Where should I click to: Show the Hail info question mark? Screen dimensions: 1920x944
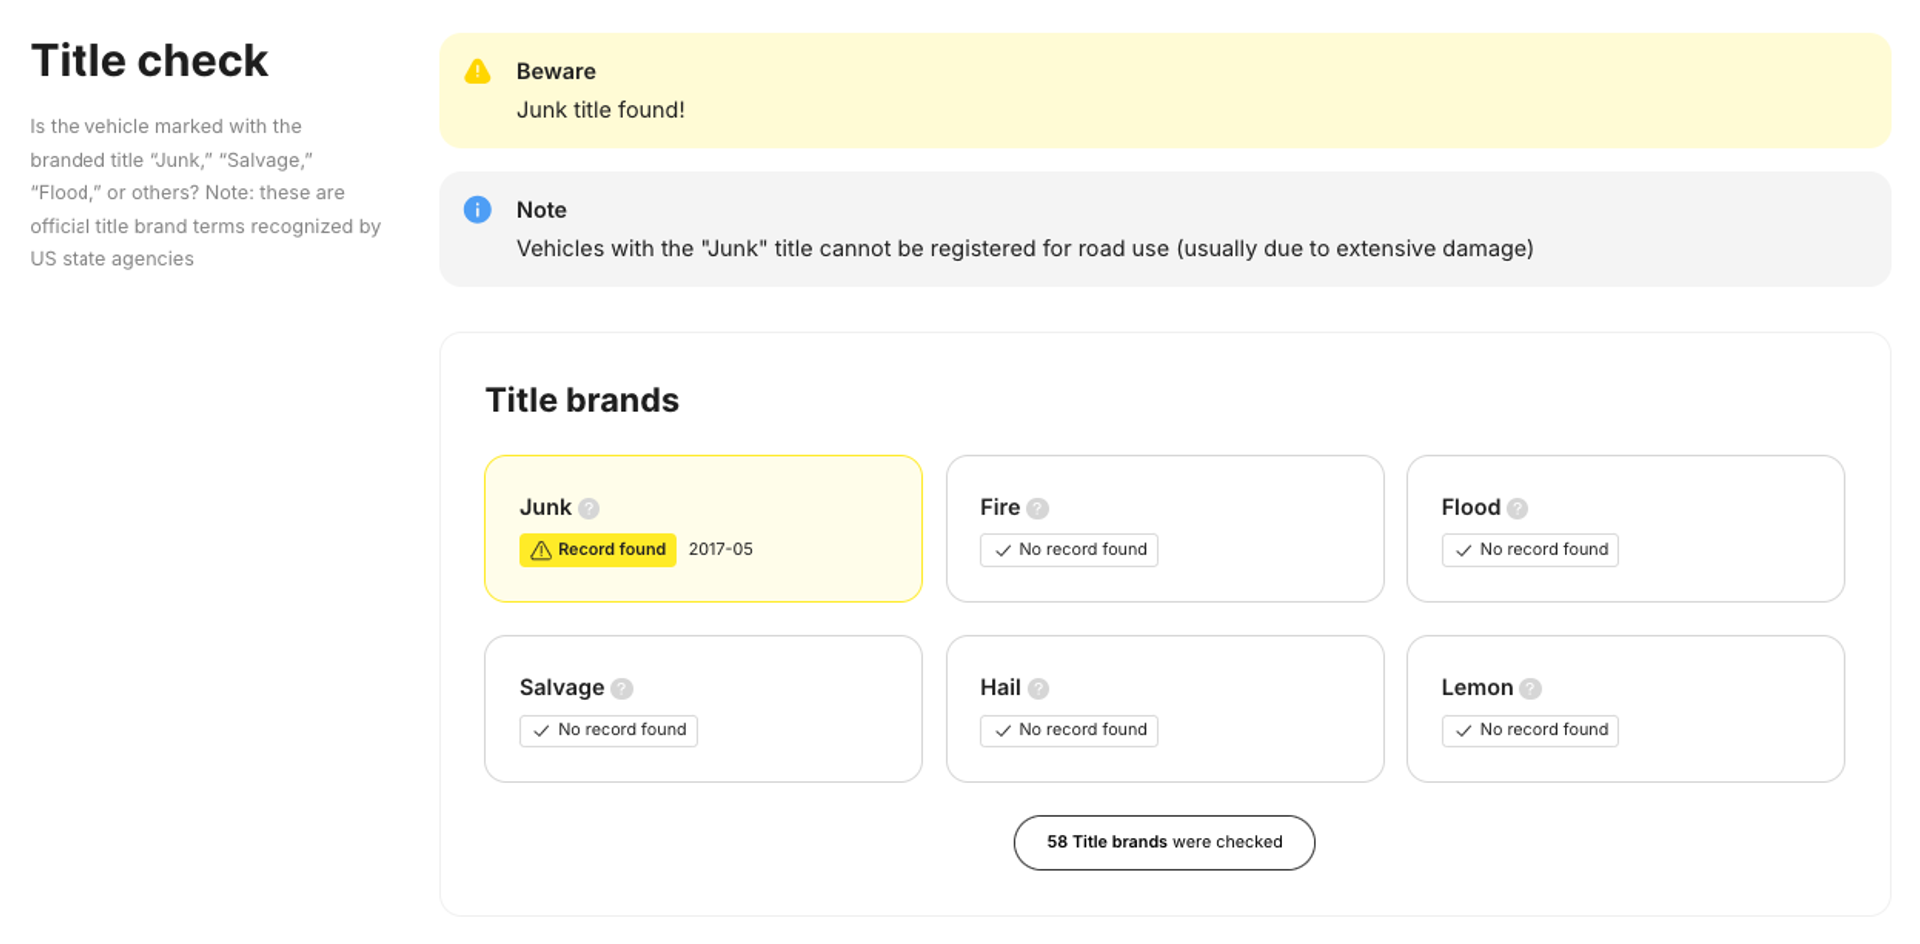pos(1038,689)
